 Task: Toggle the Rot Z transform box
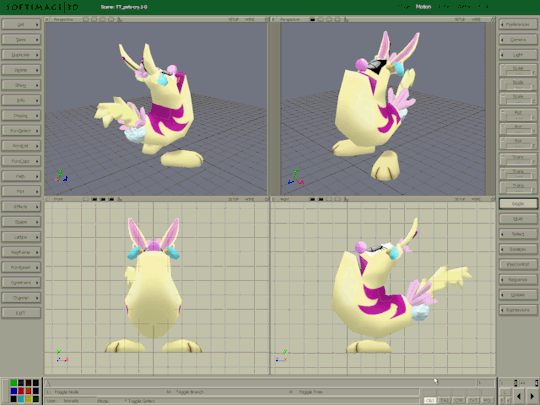pos(518,143)
